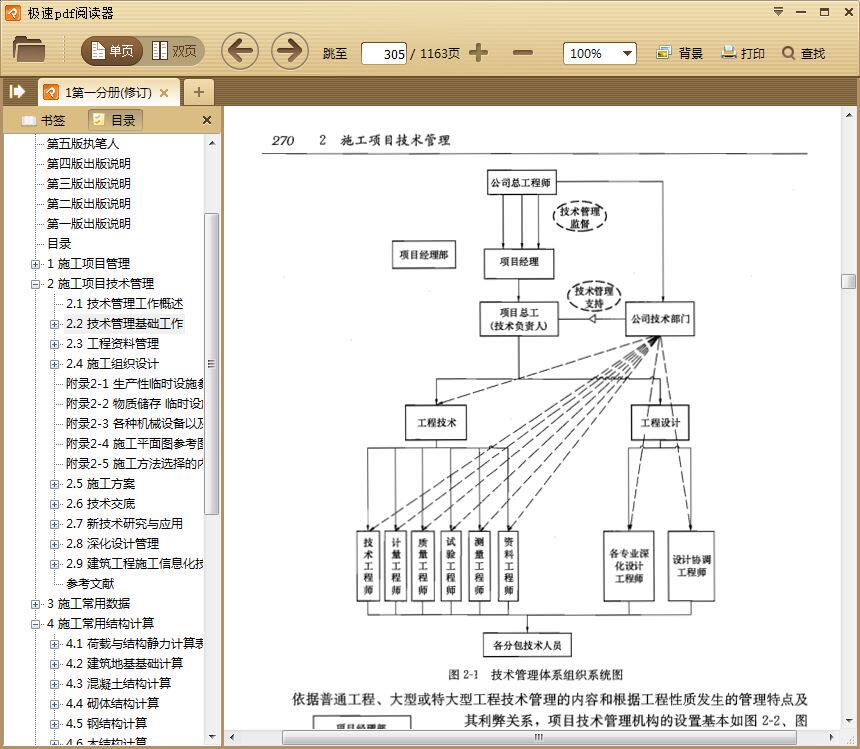Viewport: 860px width, 749px height.
Task: Open section 4.5 钢结构计算
Action: 106,724
